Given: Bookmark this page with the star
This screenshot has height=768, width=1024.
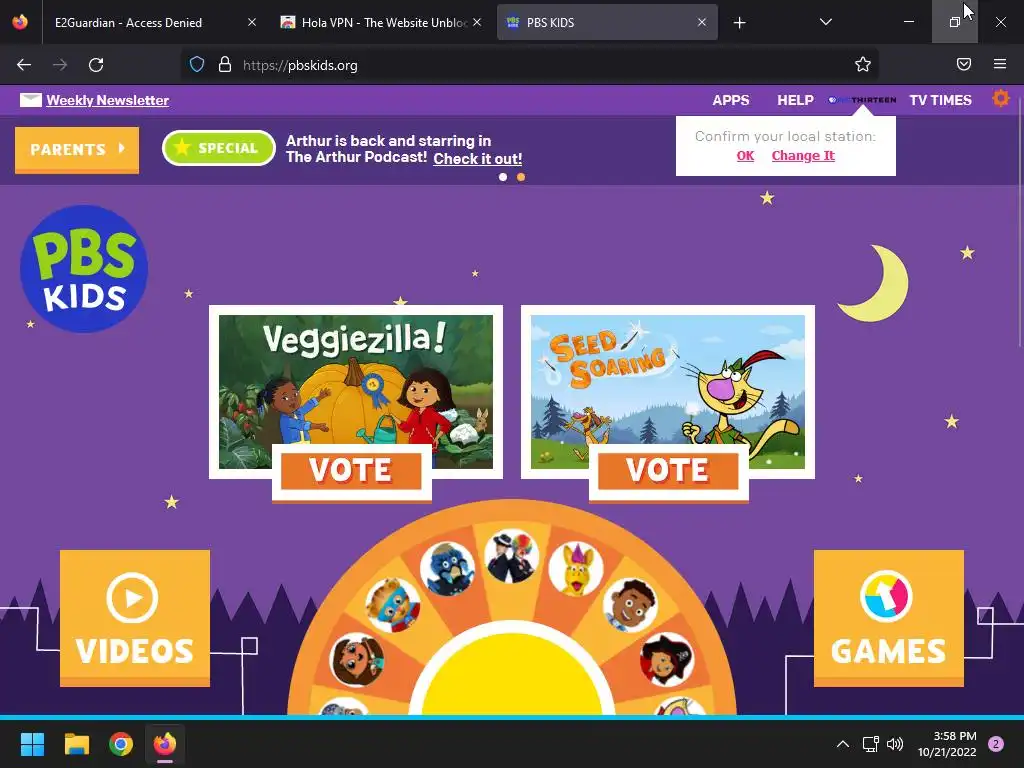Looking at the screenshot, I should point(863,64).
